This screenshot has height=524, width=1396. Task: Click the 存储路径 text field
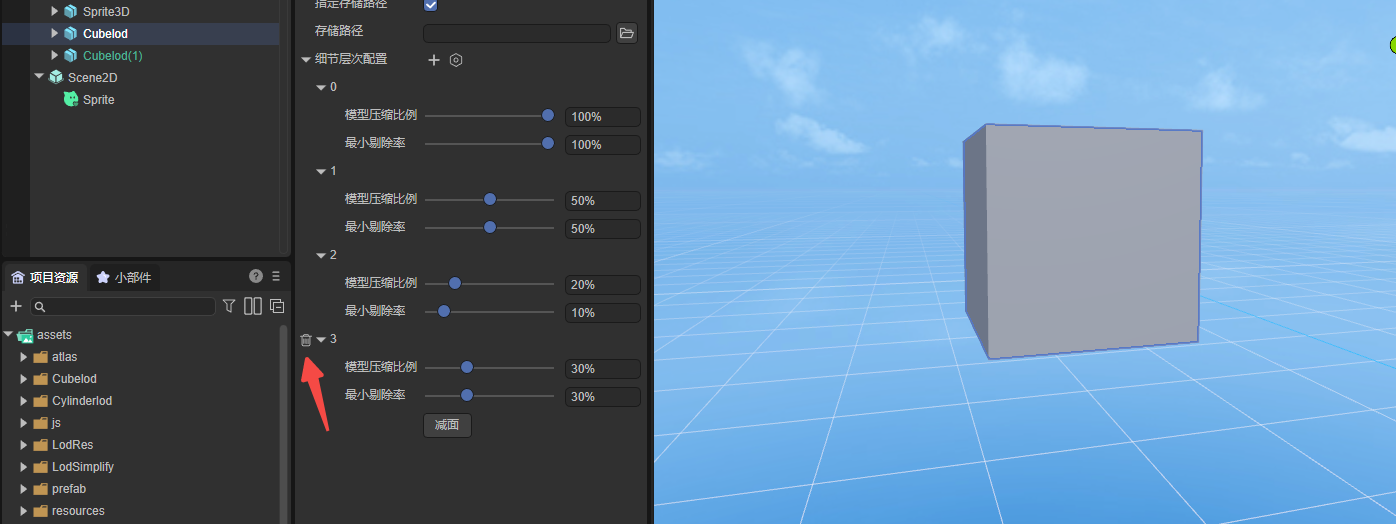516,33
